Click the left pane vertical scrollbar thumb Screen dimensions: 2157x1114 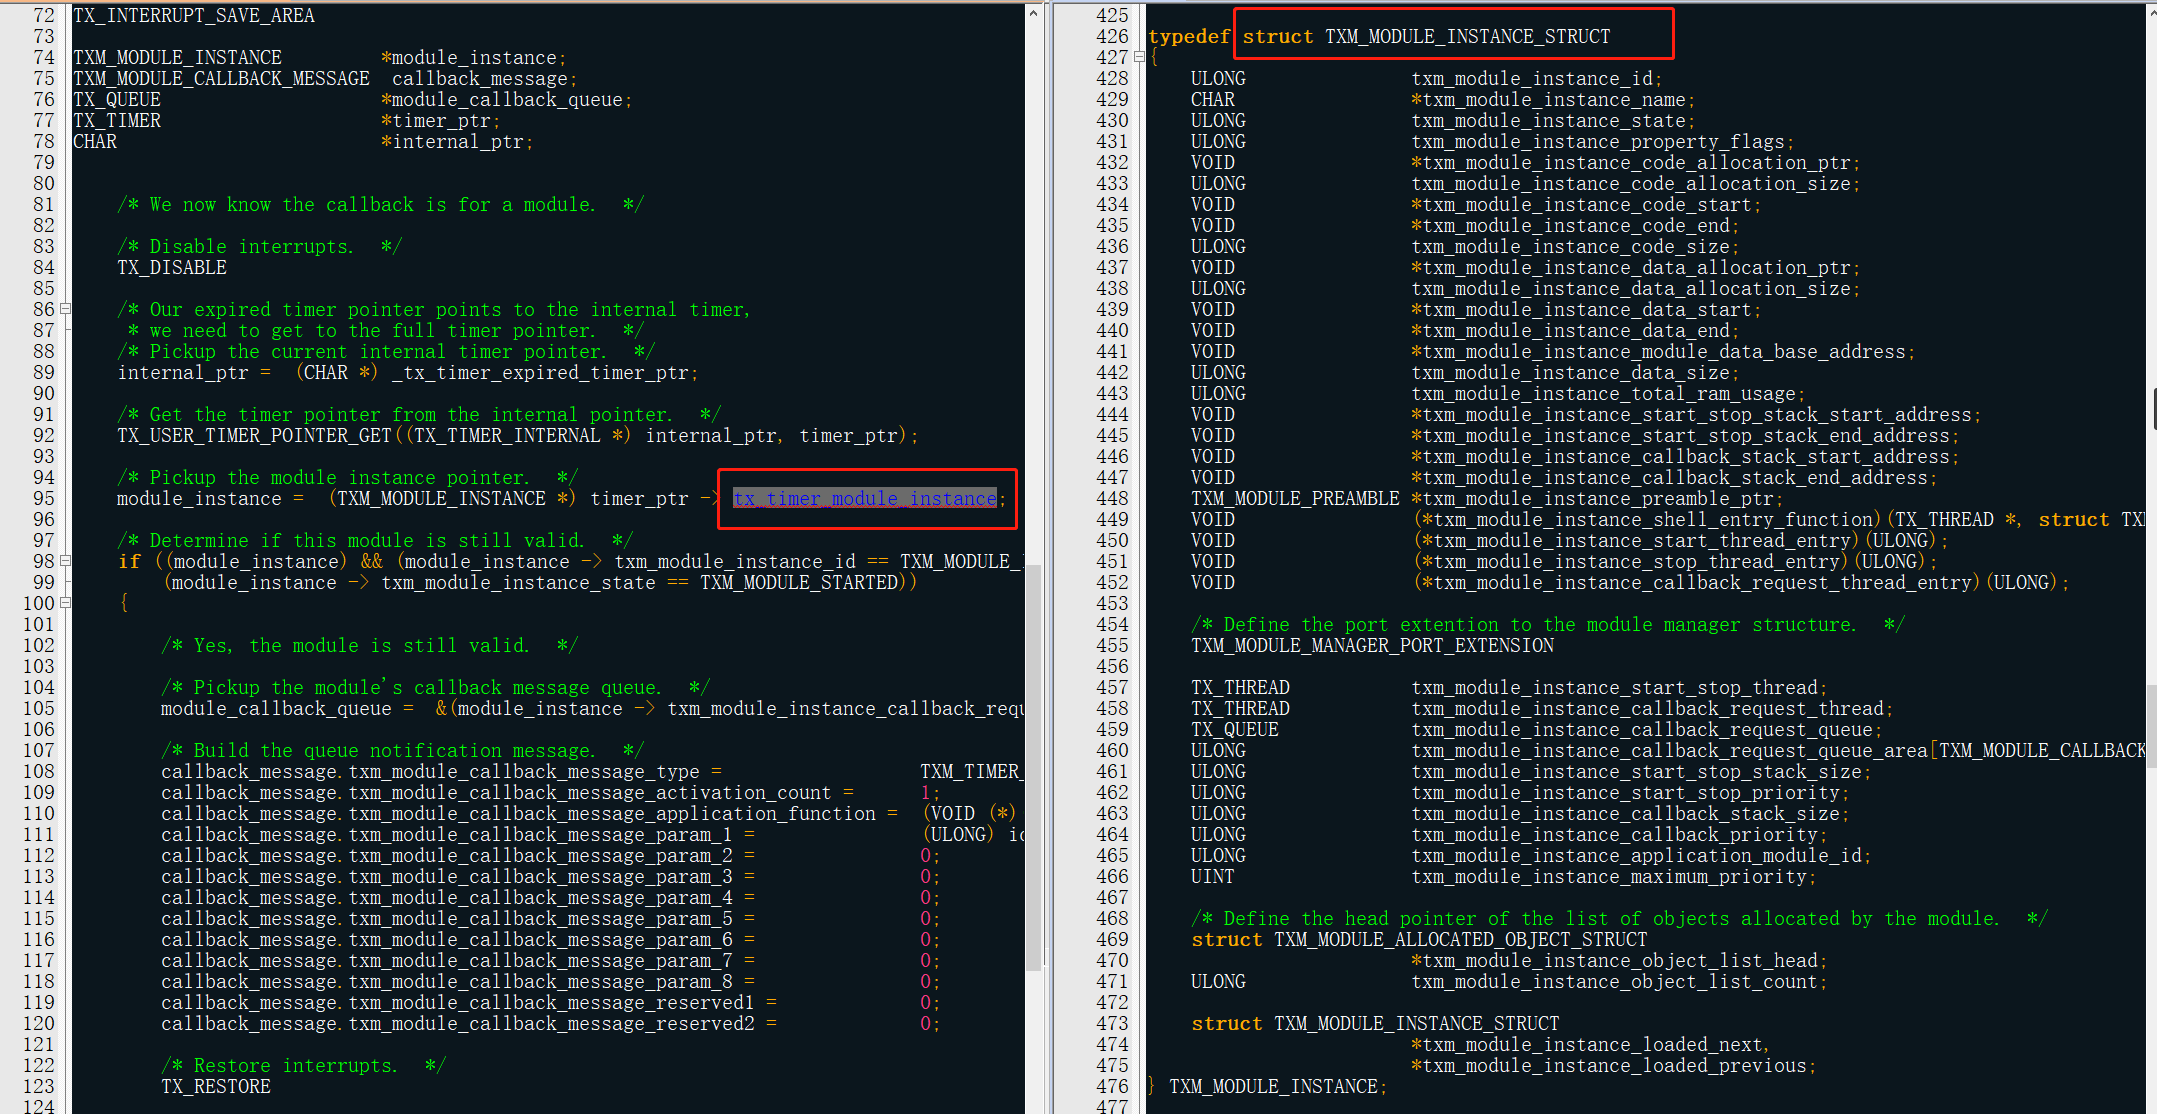pos(1033,765)
